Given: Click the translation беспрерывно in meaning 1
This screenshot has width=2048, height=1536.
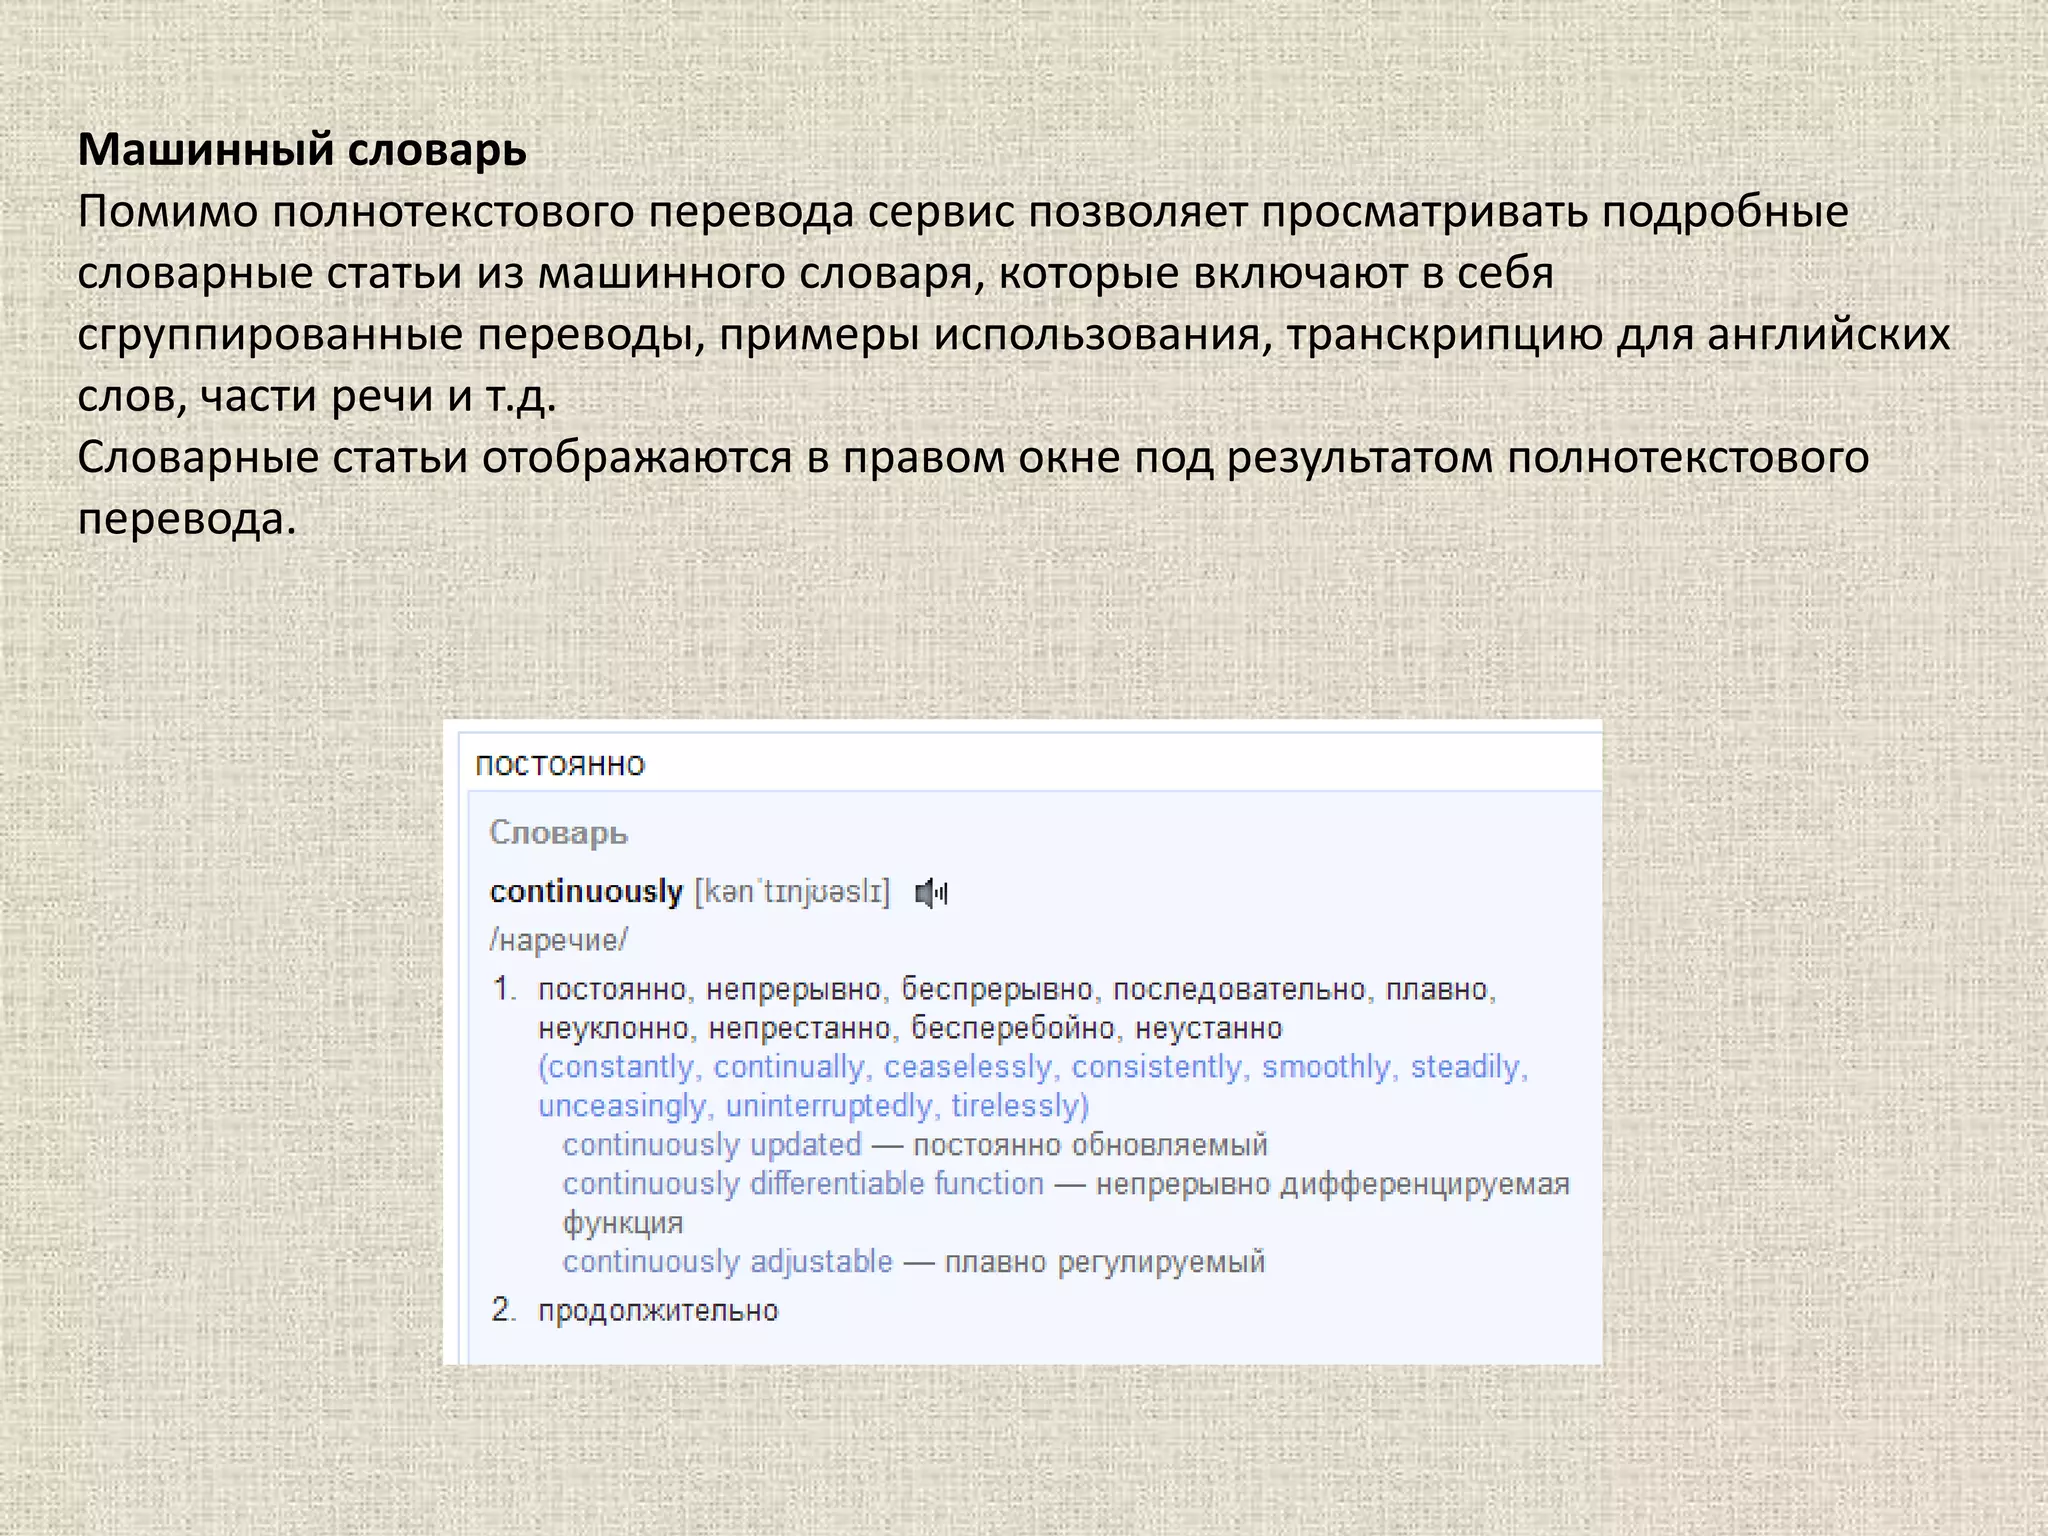Looking at the screenshot, I should 997,989.
